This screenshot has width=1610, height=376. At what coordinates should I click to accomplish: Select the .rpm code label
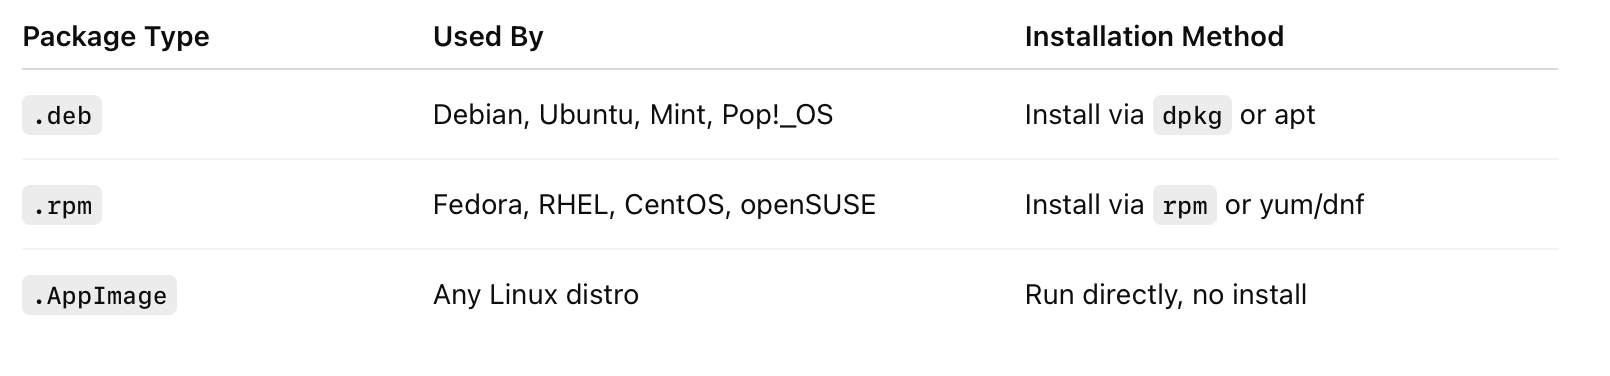62,206
